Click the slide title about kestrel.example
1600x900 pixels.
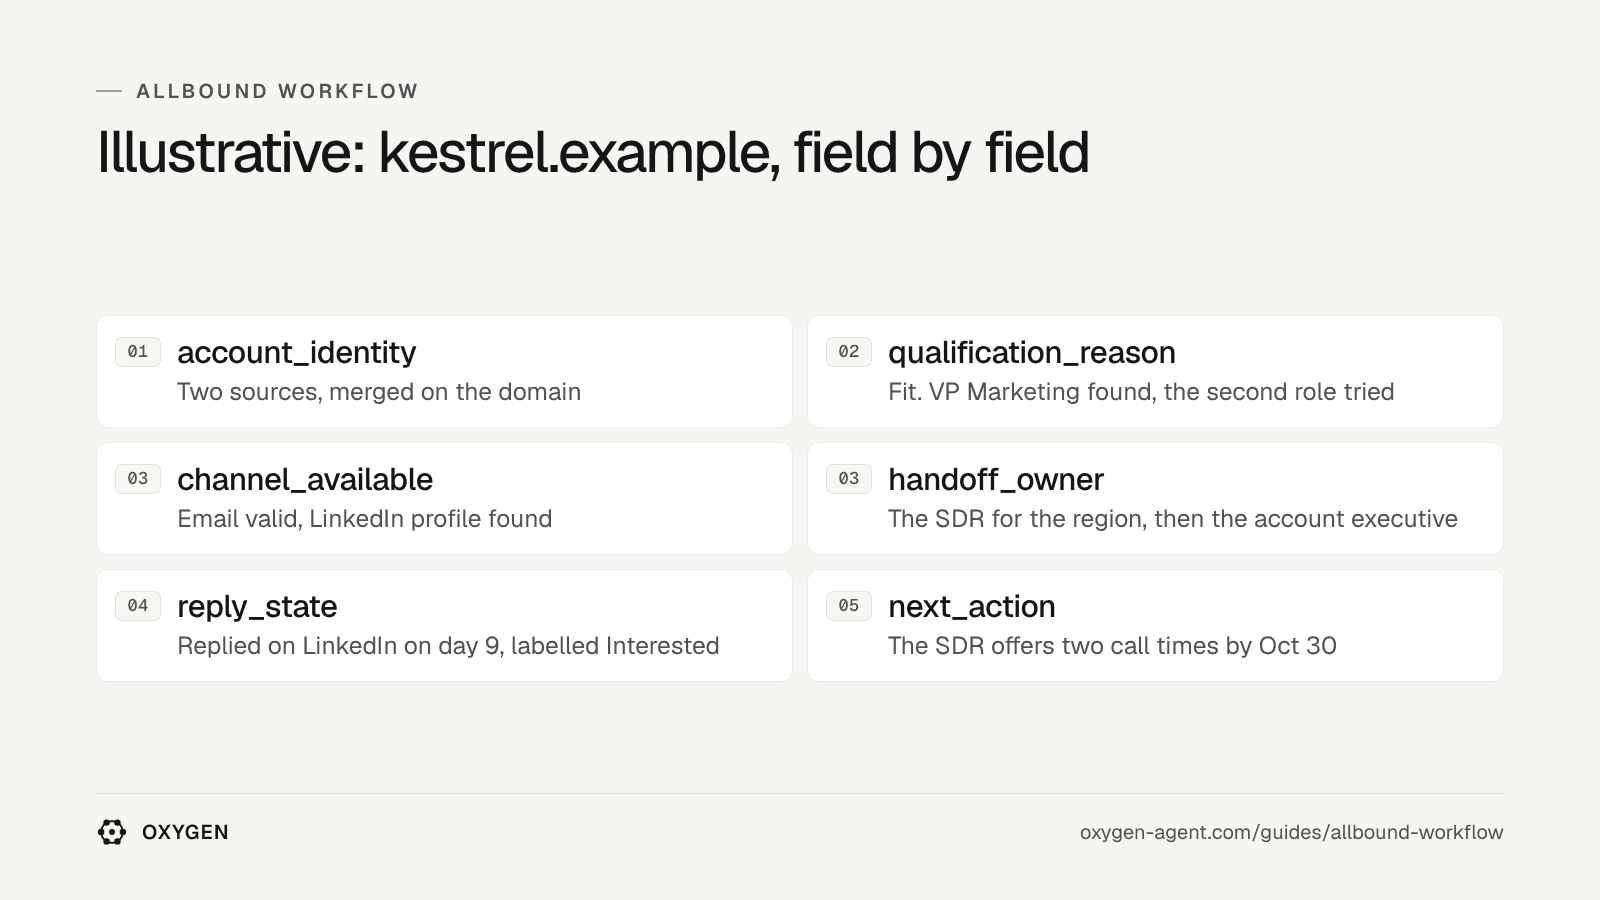click(593, 152)
